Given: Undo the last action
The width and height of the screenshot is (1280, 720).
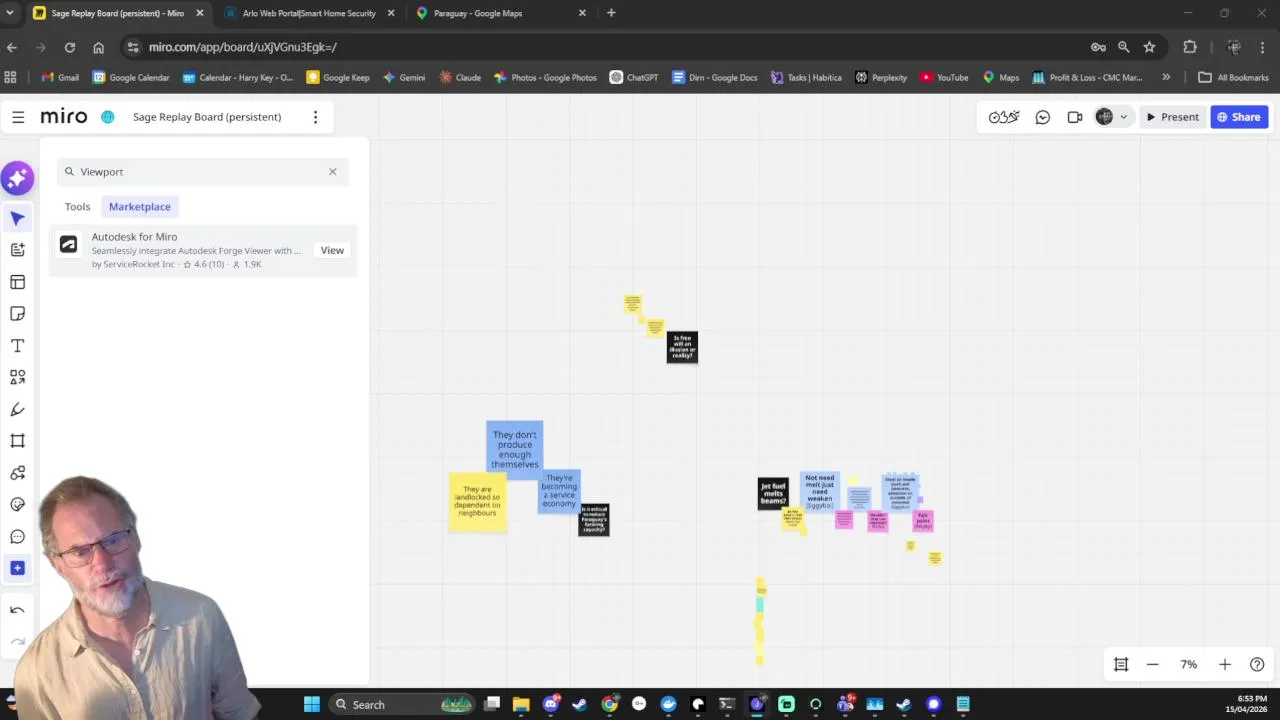Looking at the screenshot, I should 17,610.
